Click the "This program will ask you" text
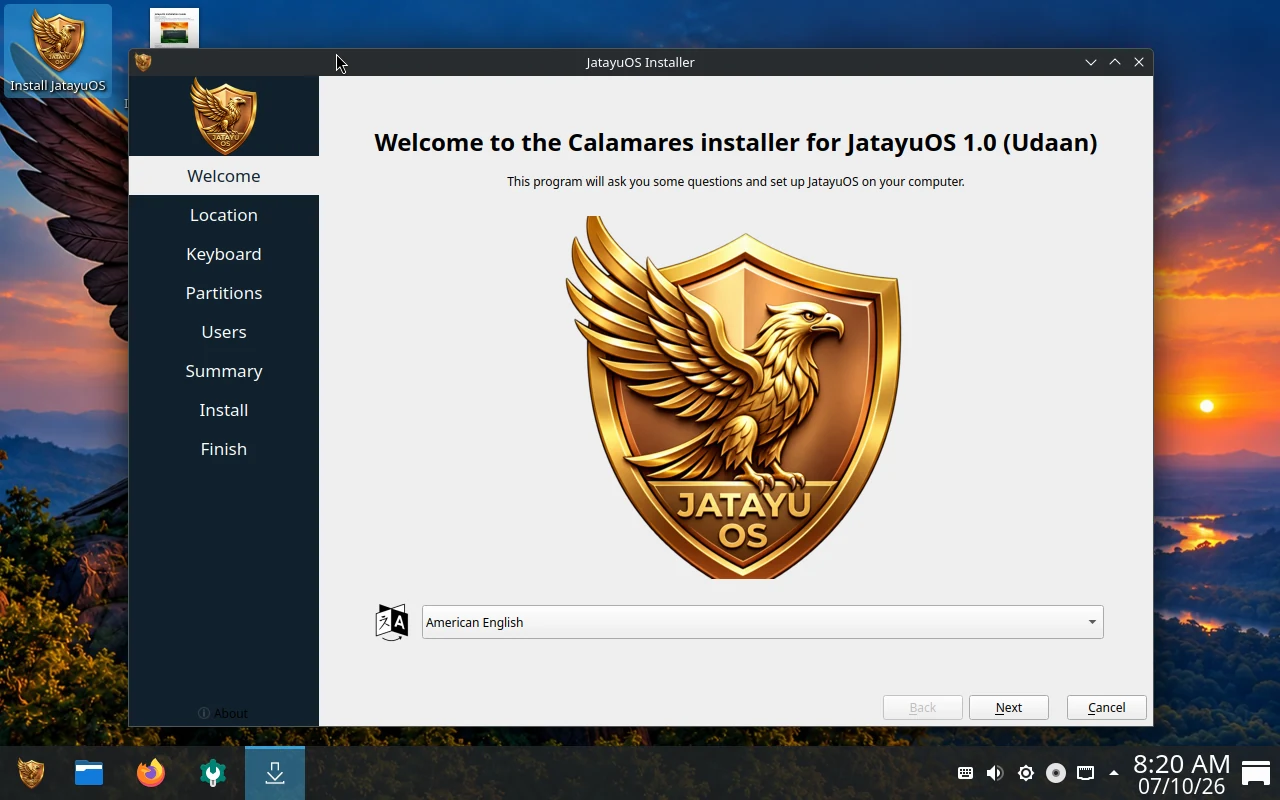The width and height of the screenshot is (1280, 800). point(736,182)
